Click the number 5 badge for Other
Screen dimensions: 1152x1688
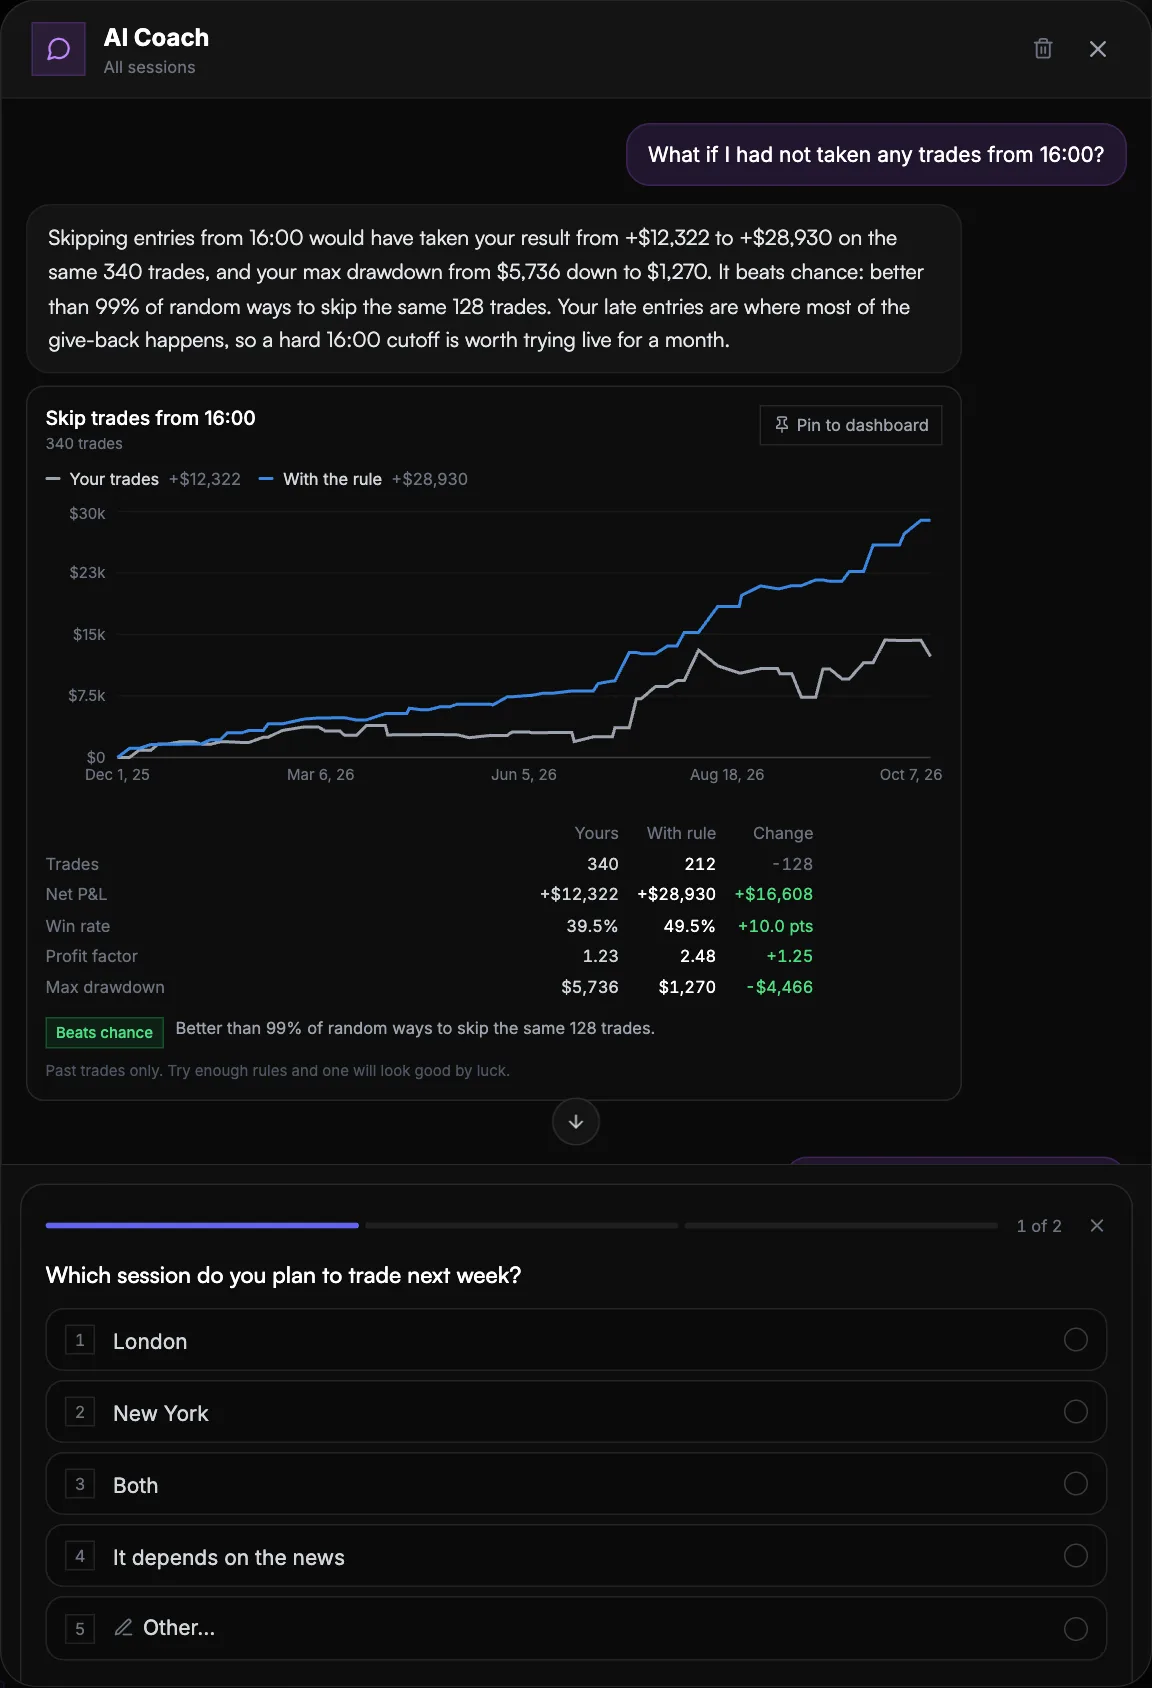tap(80, 1629)
